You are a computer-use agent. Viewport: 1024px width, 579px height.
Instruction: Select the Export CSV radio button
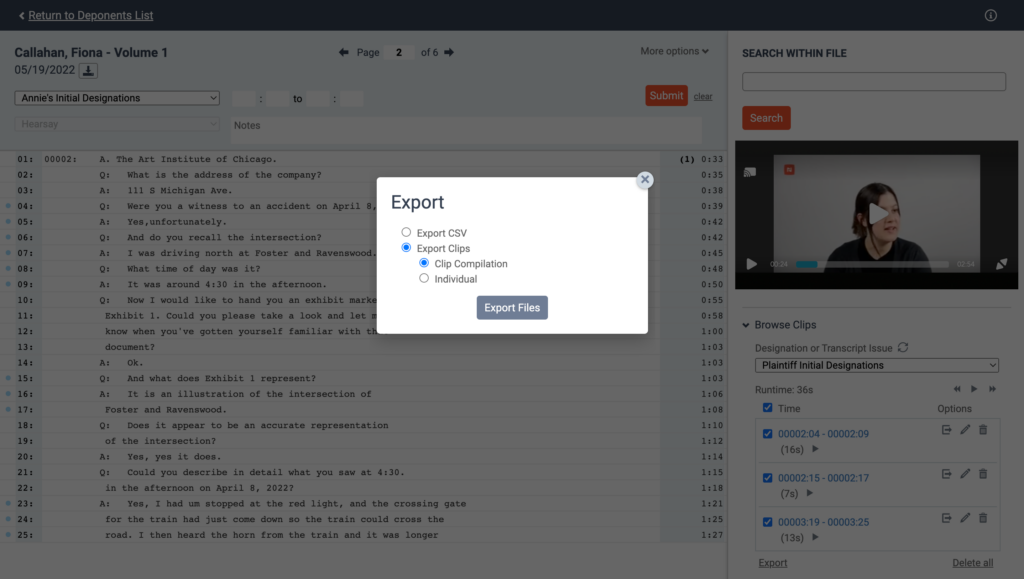click(406, 231)
